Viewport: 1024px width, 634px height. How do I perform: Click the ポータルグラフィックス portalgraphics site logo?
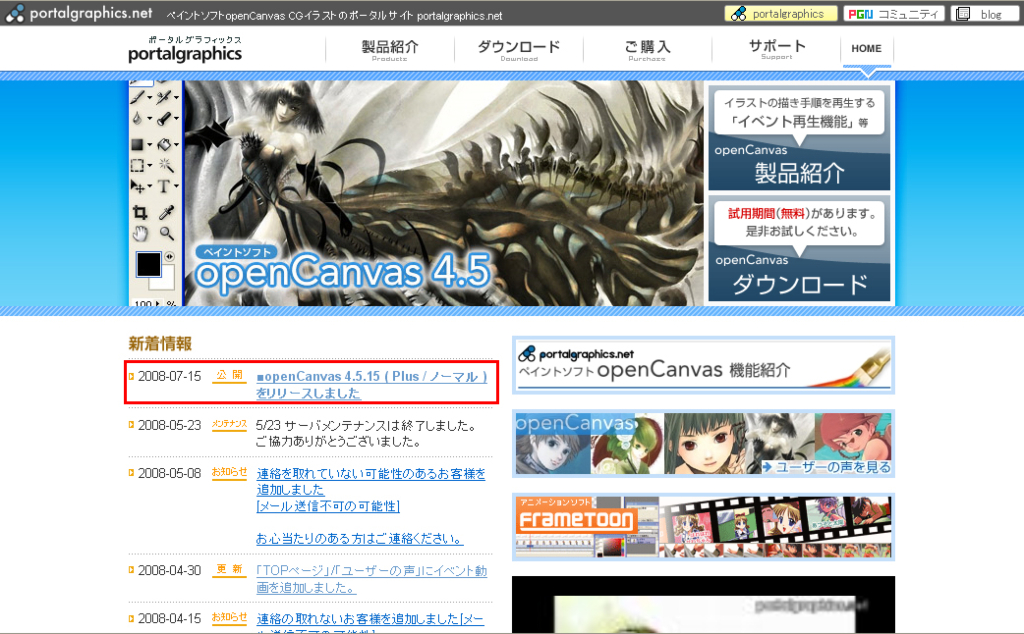(185, 50)
